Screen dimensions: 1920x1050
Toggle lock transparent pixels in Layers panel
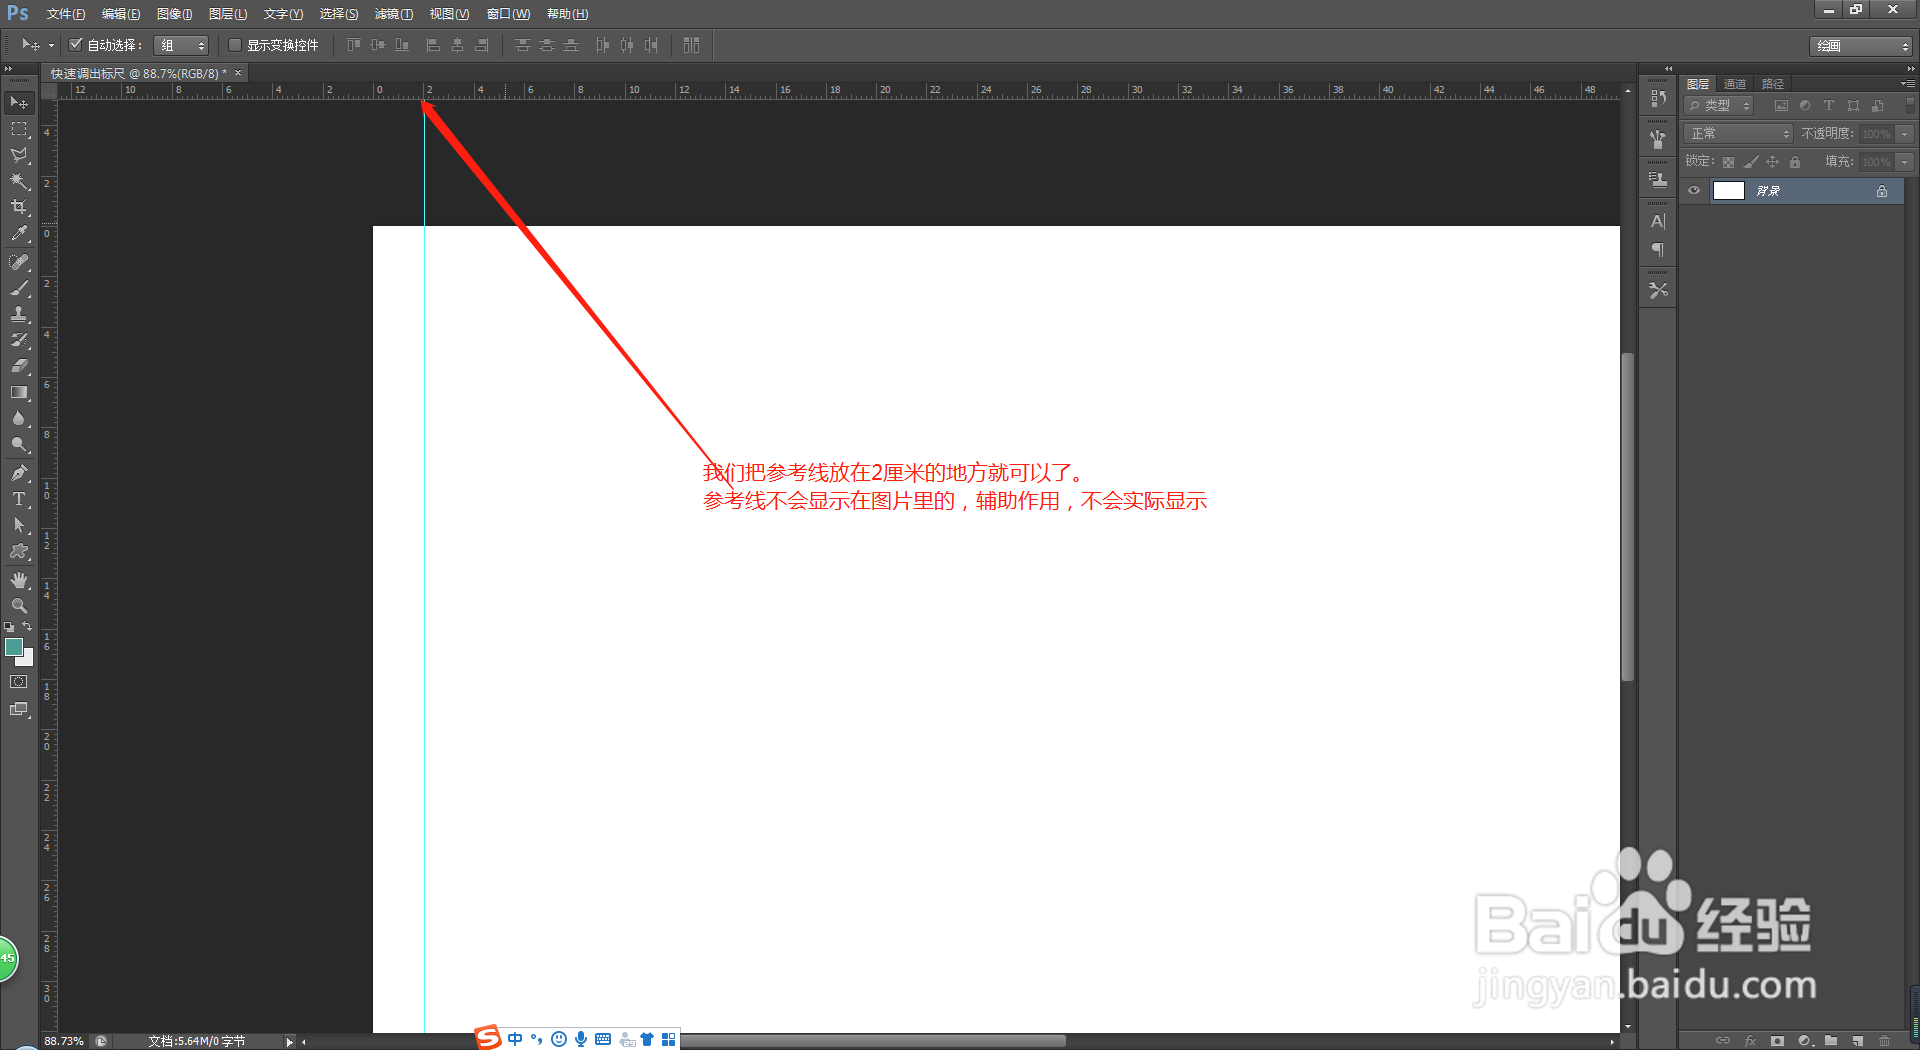(x=1728, y=162)
